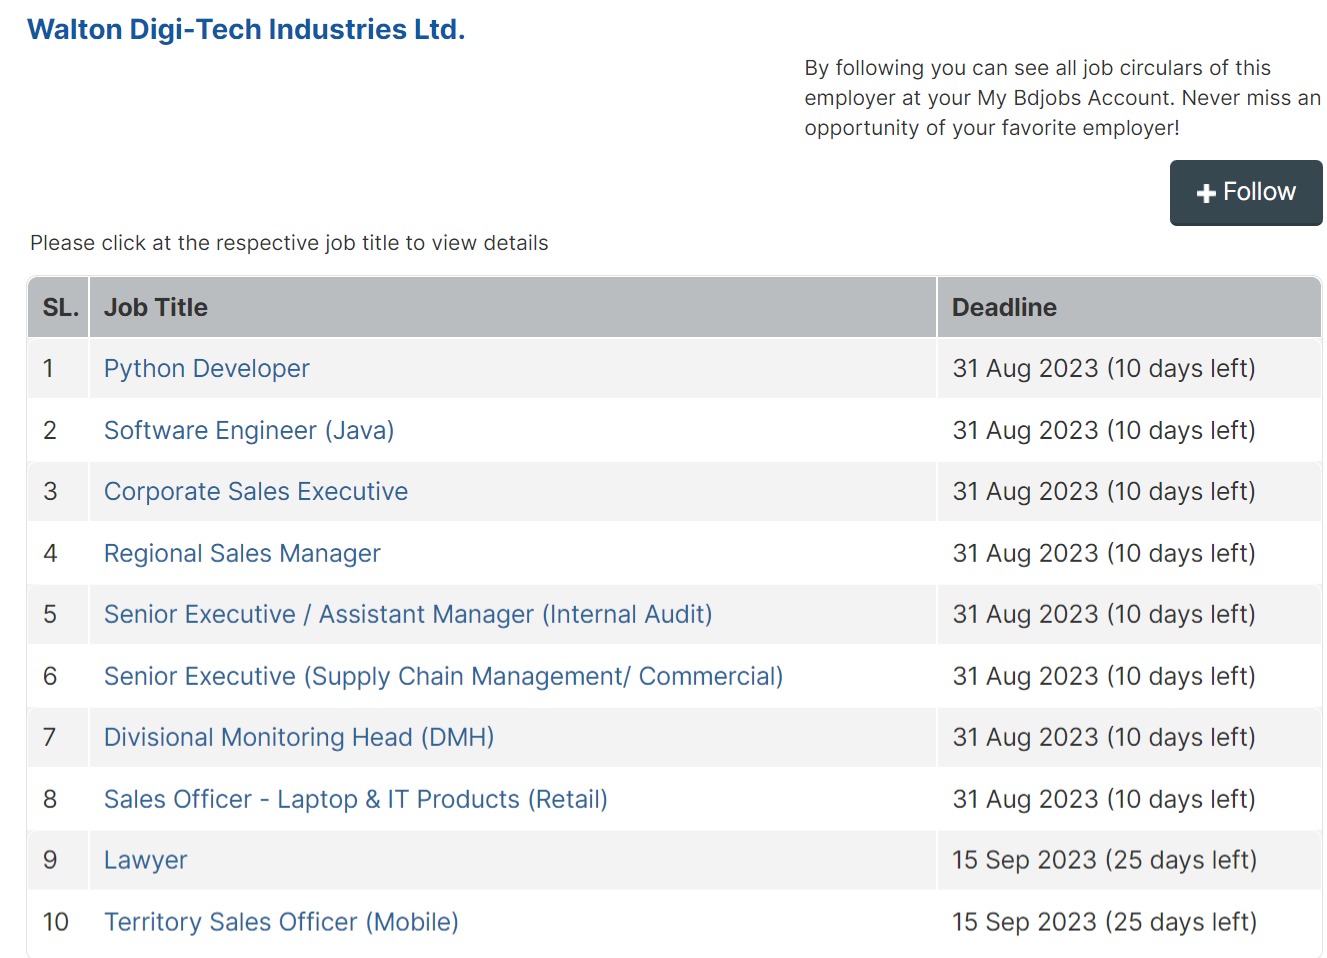Open Software Engineer (Java) job details
This screenshot has width=1327, height=958.
point(249,431)
